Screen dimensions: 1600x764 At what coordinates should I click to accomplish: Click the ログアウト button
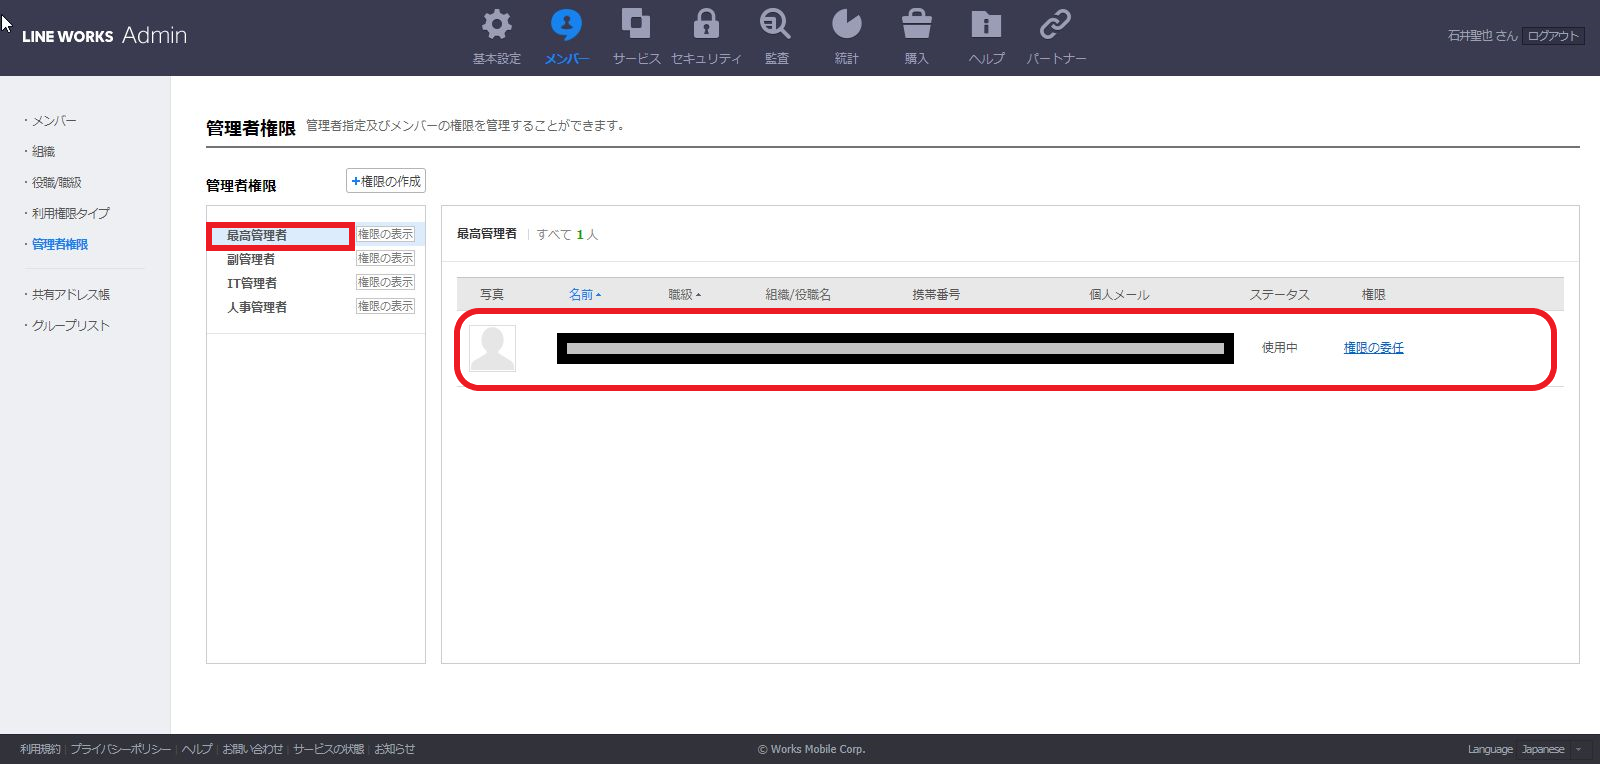(x=1553, y=36)
